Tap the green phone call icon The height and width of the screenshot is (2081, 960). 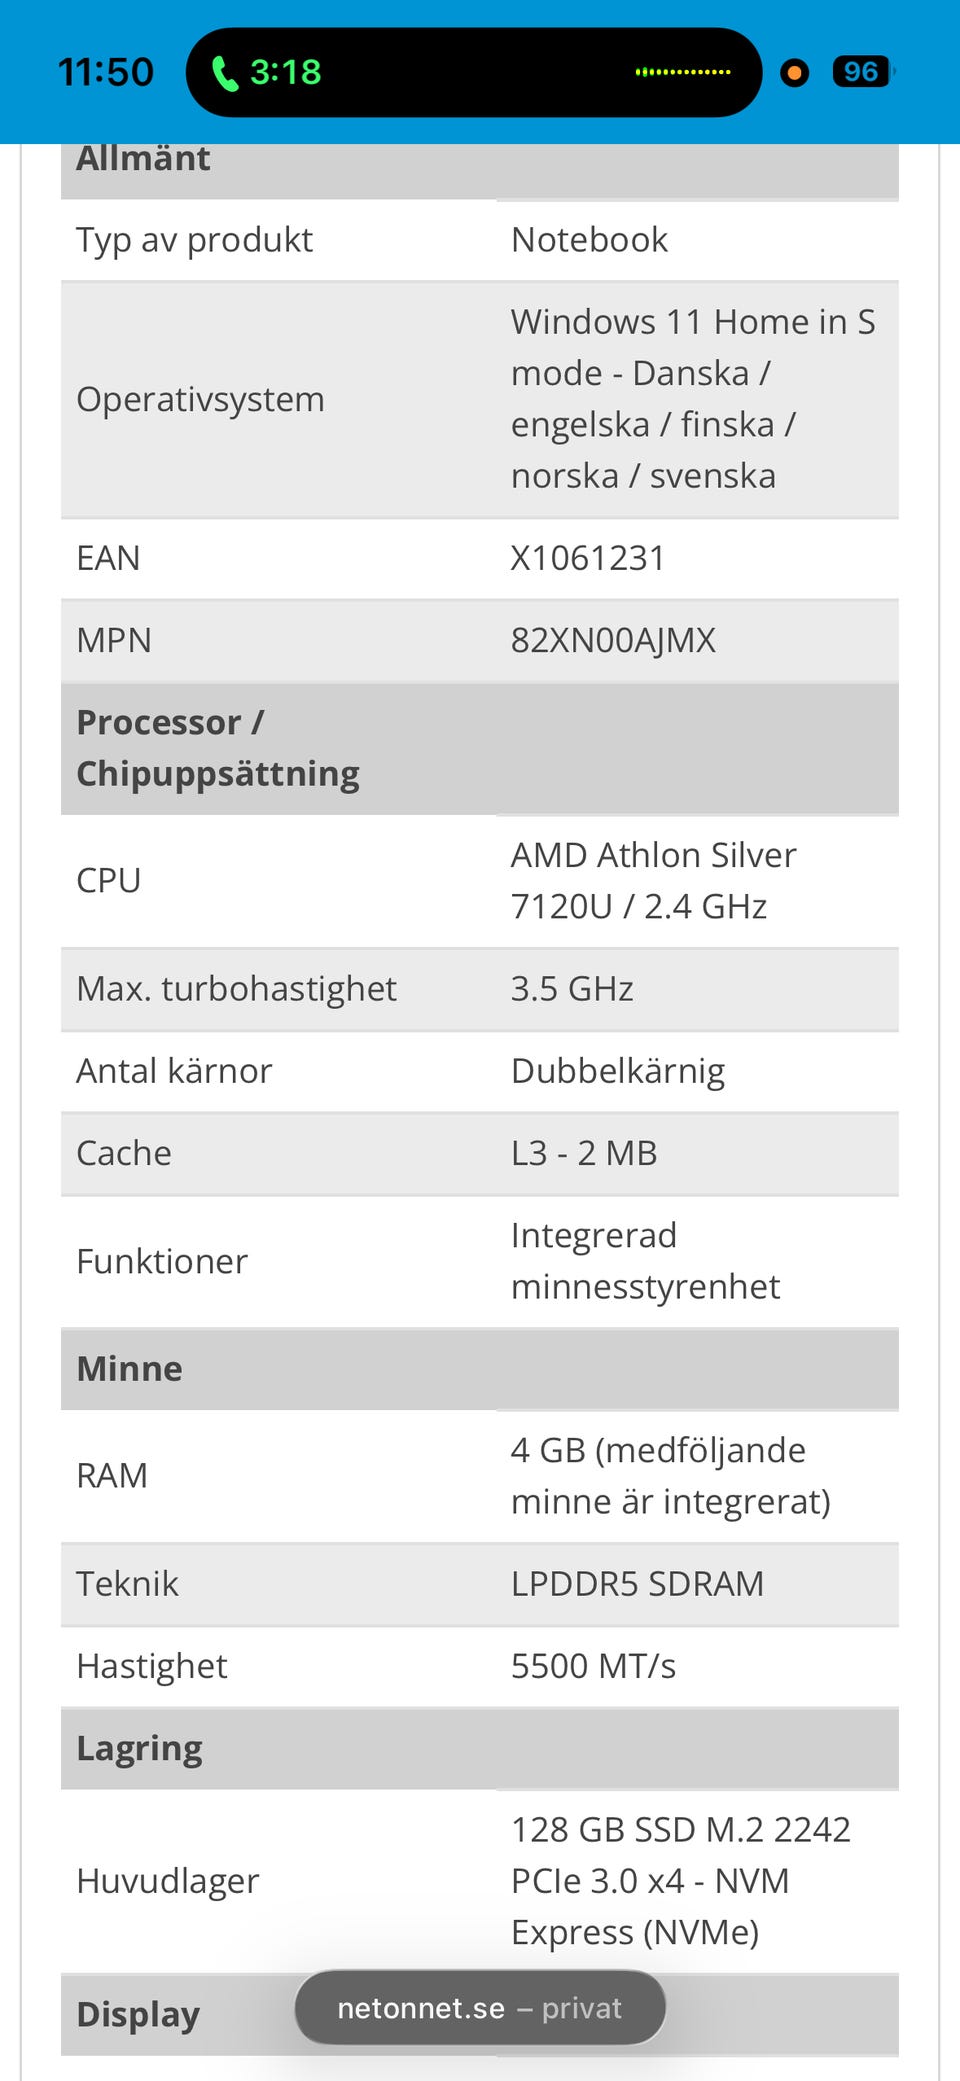click(225, 73)
